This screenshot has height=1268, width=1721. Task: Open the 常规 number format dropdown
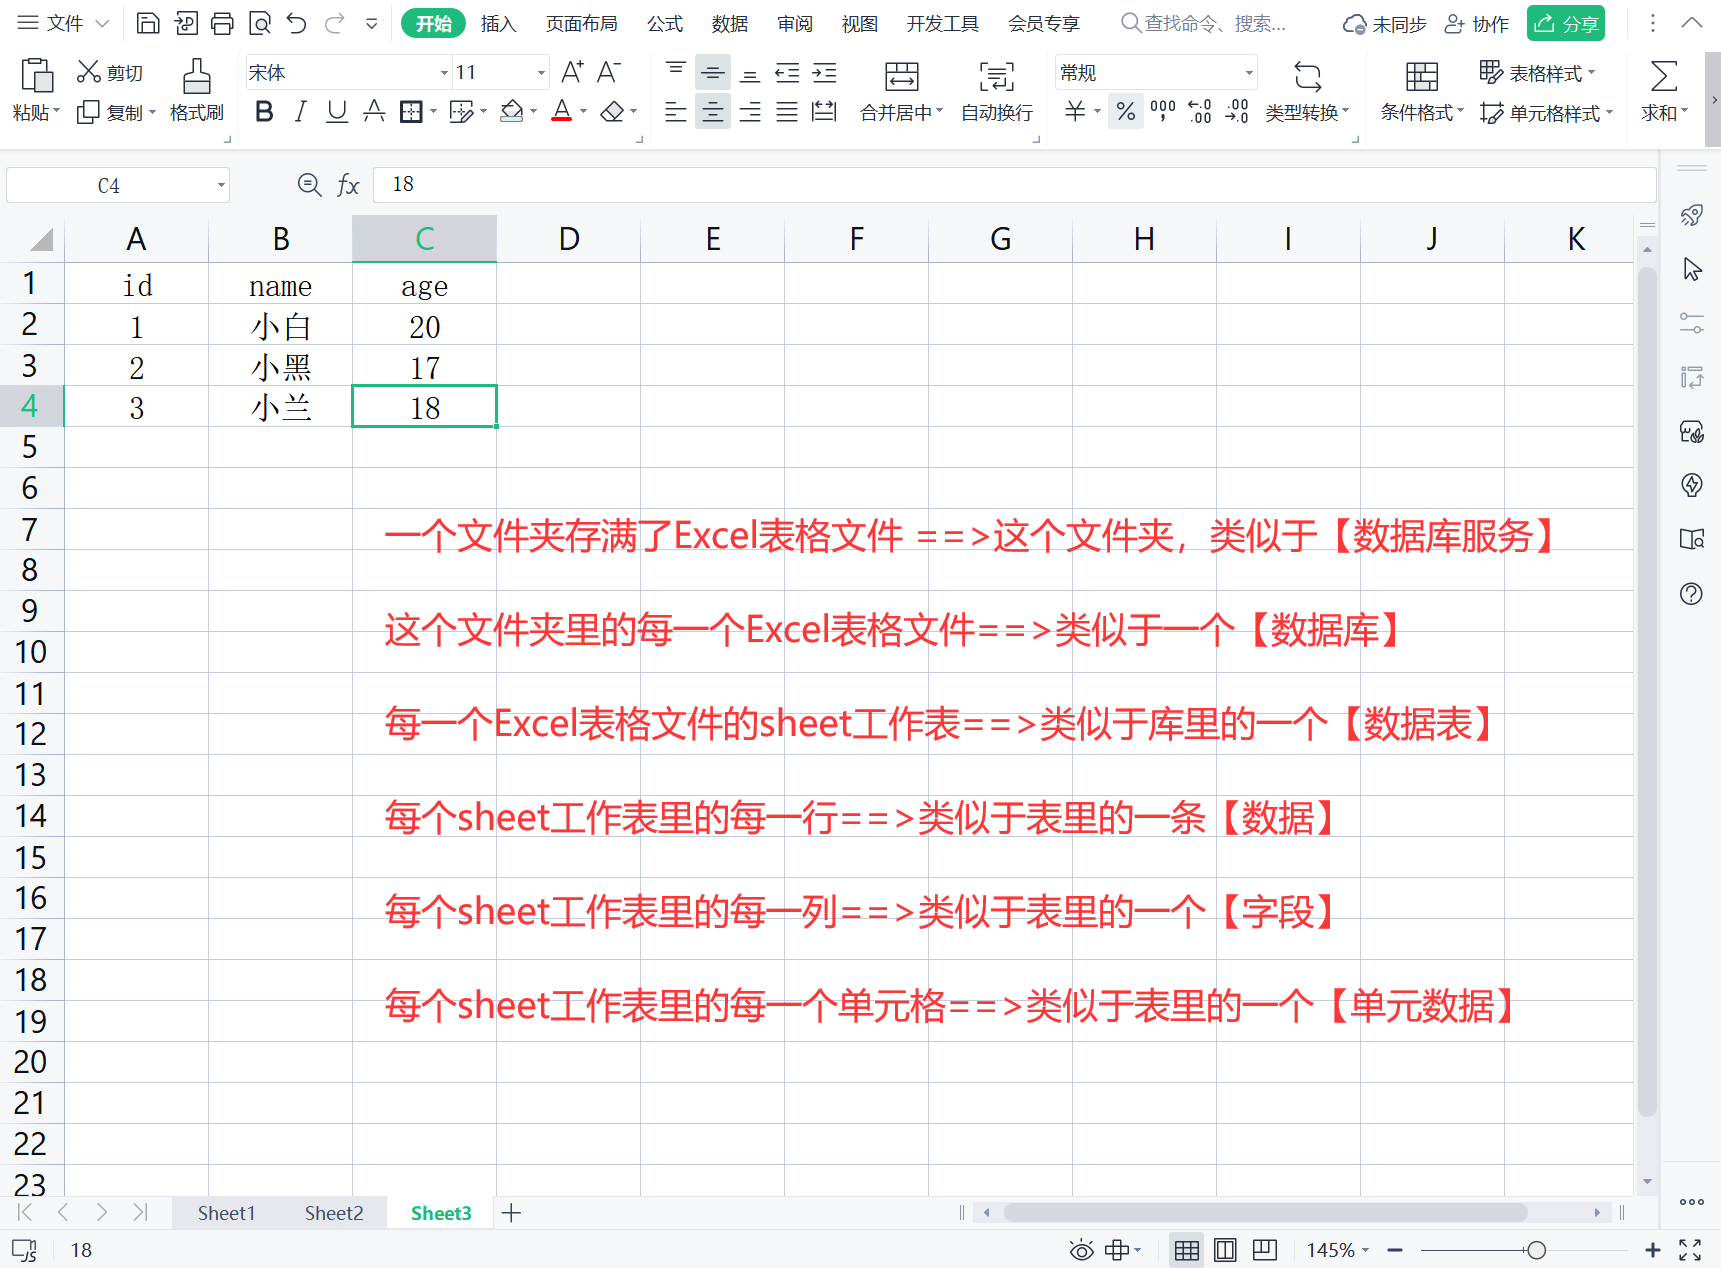pos(1247,72)
